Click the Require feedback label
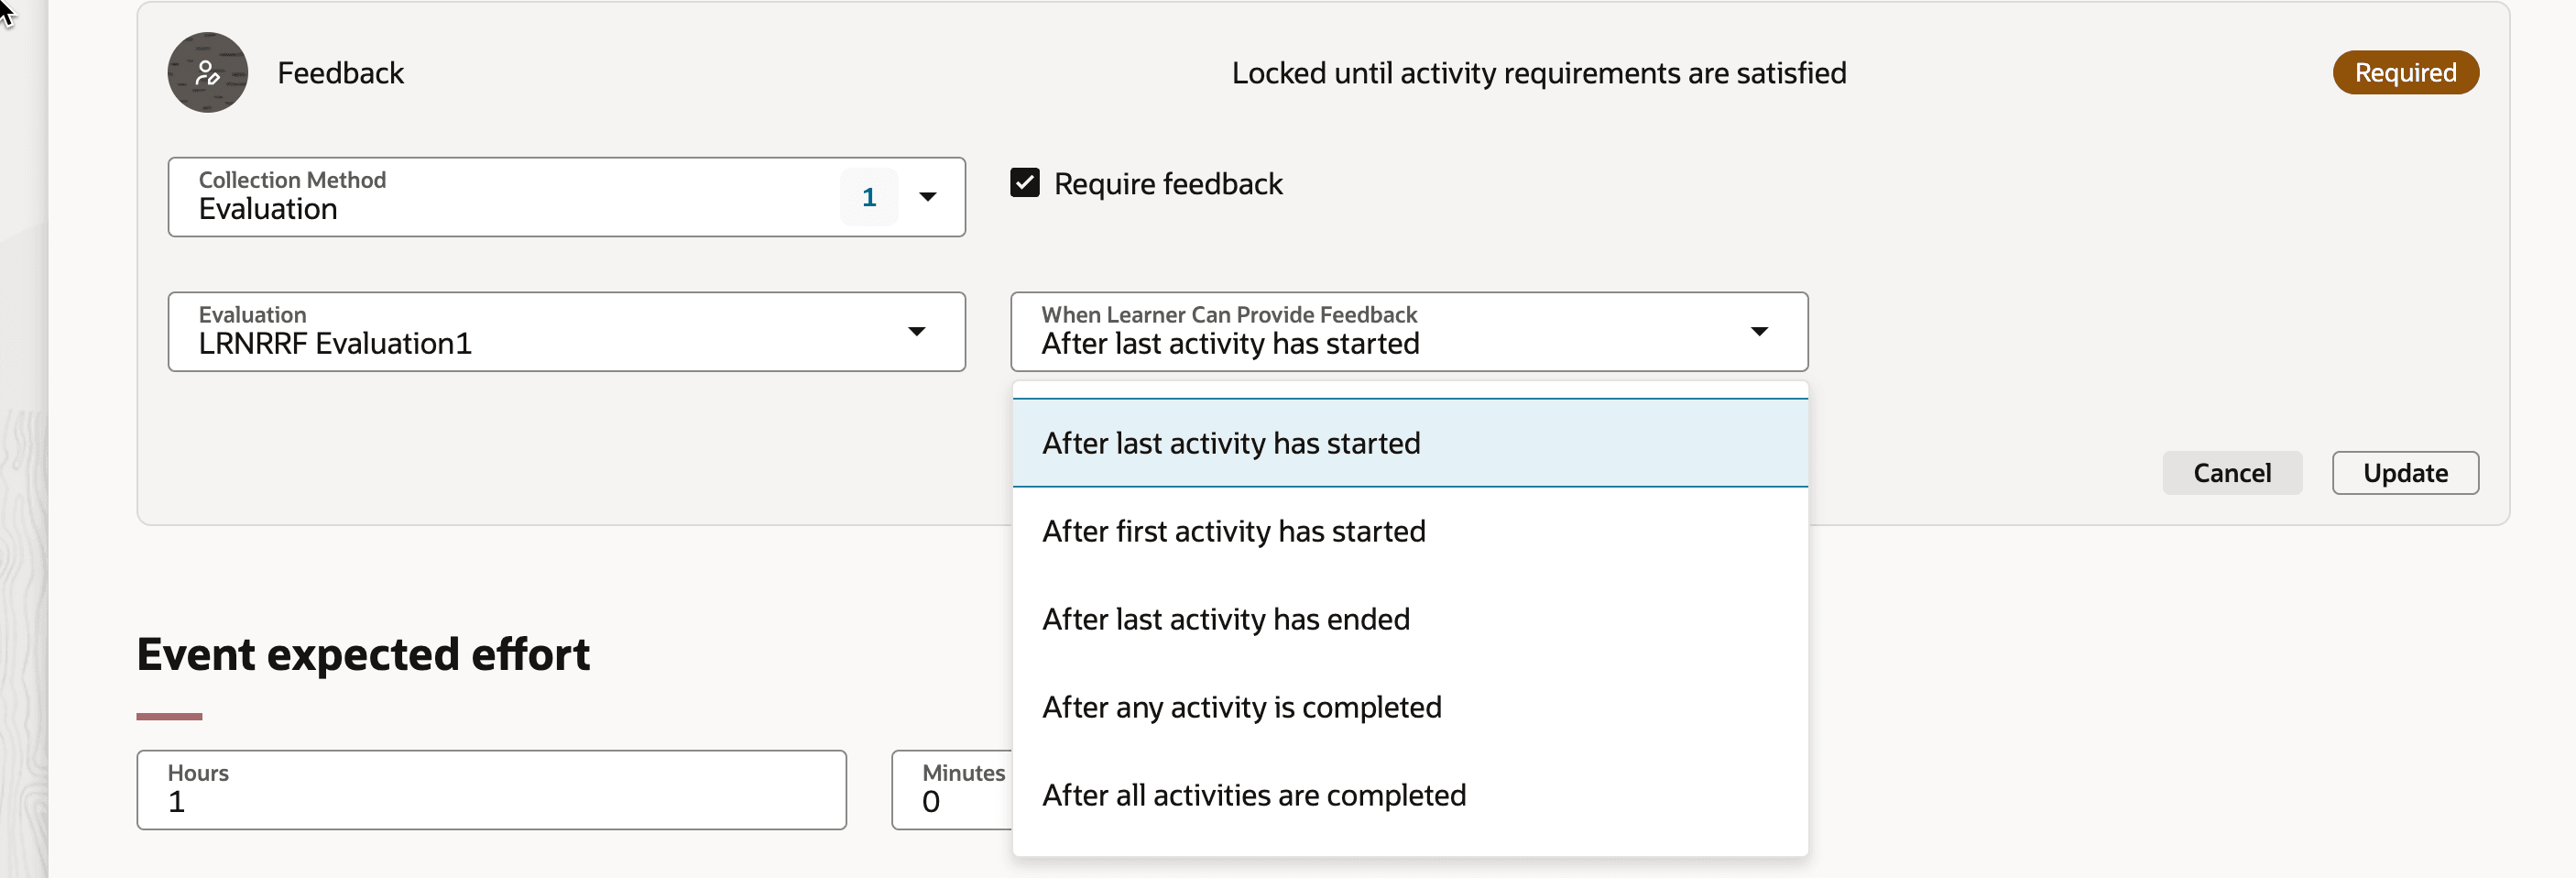The image size is (2576, 878). (x=1170, y=183)
